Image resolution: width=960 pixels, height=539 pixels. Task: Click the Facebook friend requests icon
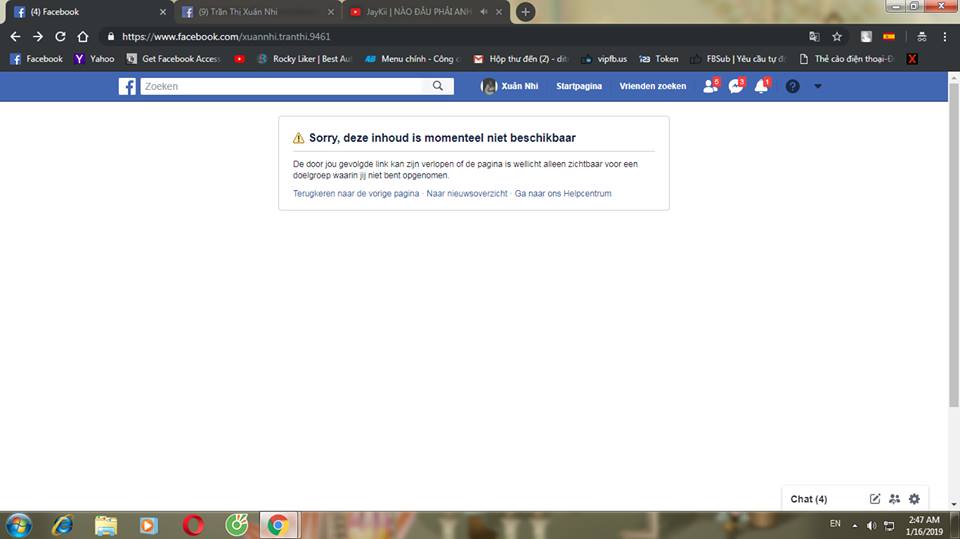[710, 87]
